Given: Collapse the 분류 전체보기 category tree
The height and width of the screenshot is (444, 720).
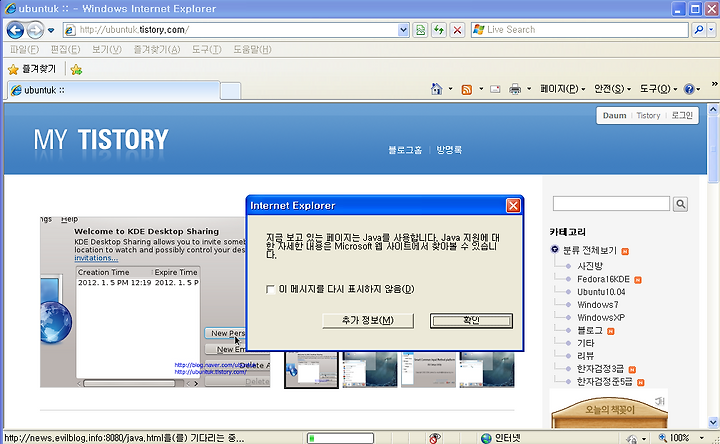Looking at the screenshot, I should pos(555,249).
